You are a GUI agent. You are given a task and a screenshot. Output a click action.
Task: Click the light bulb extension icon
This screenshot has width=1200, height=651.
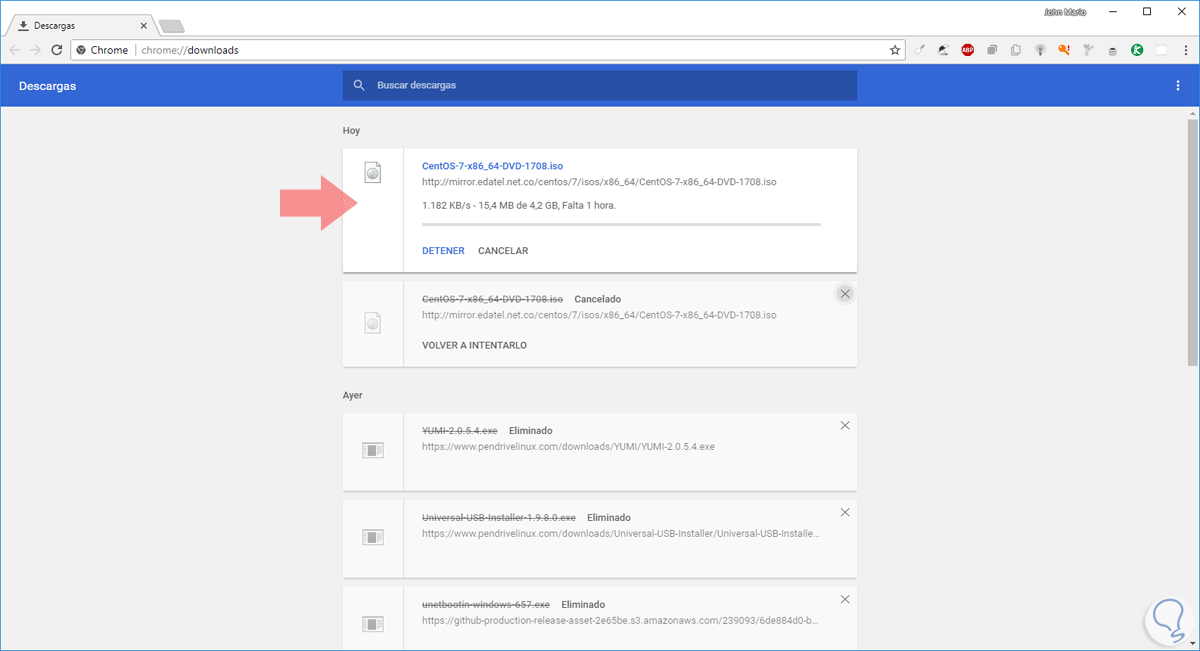(x=1040, y=49)
